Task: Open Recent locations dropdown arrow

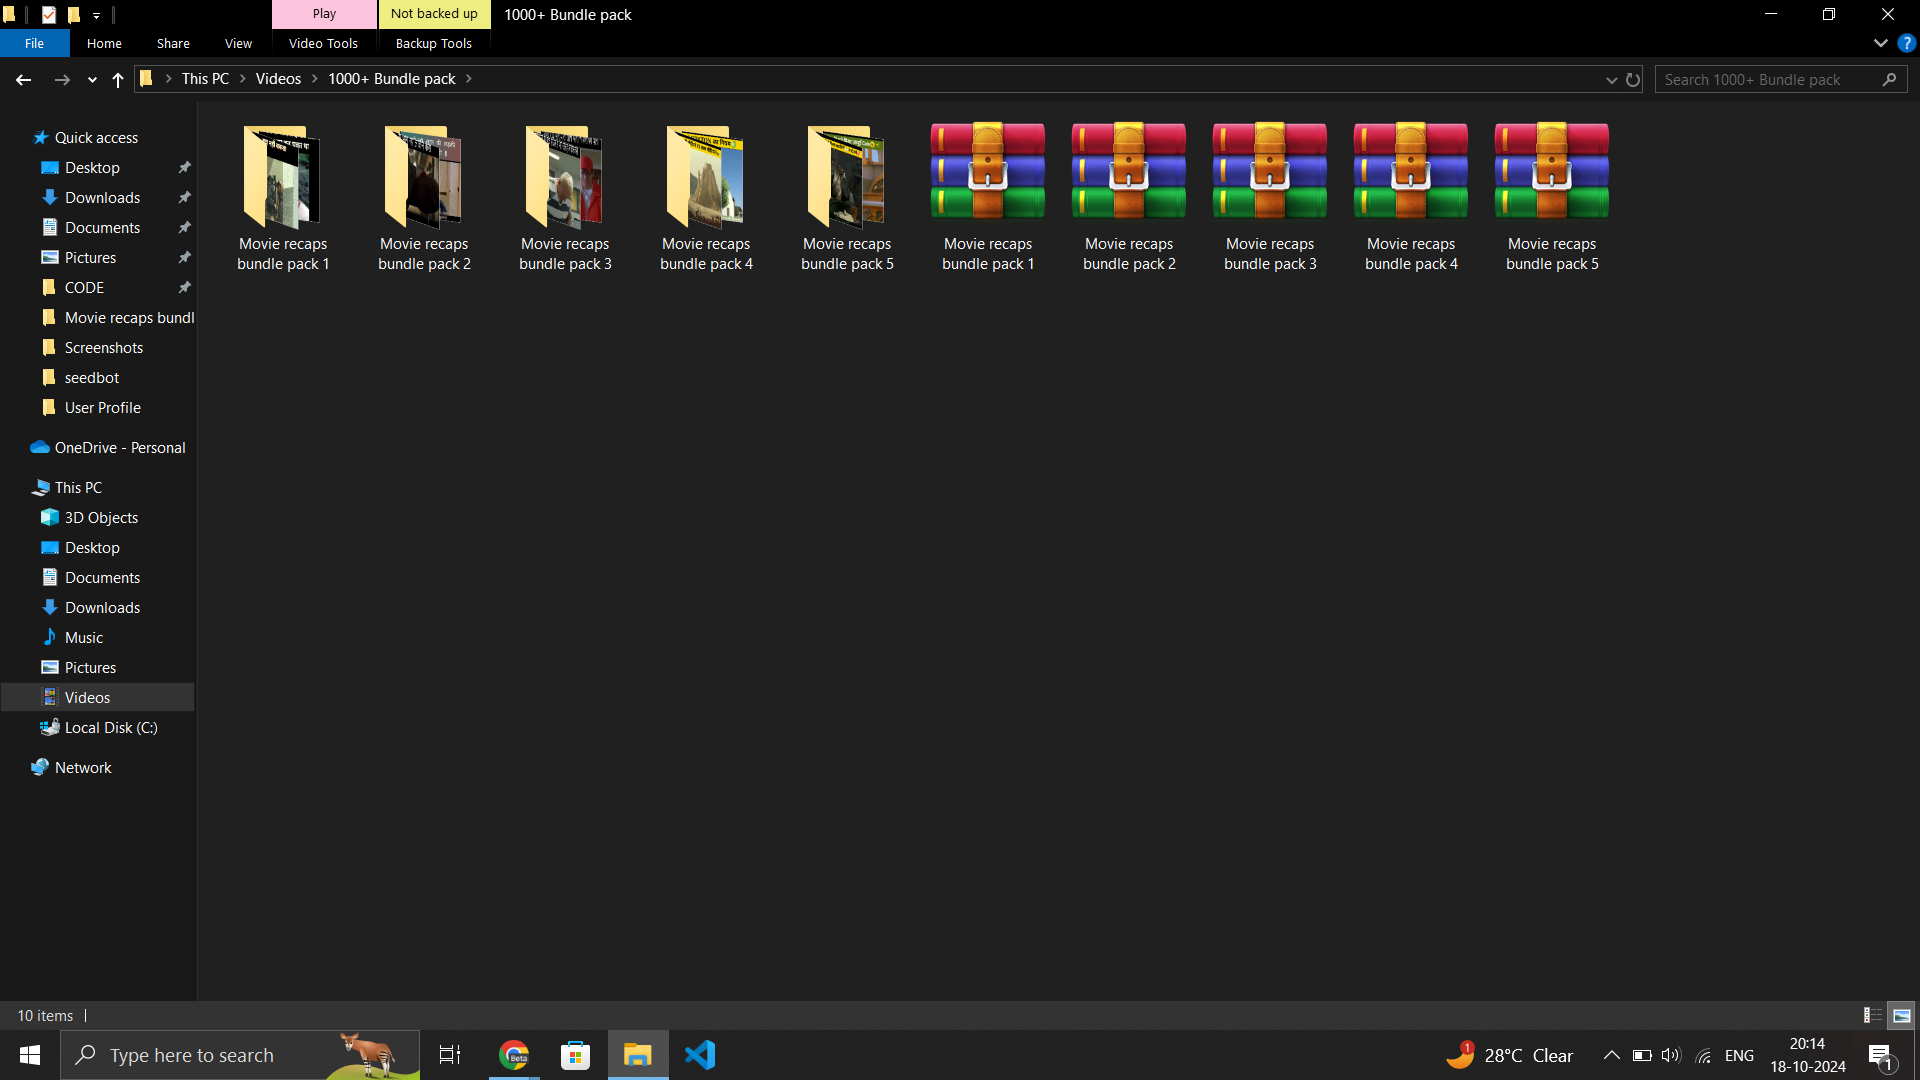Action: pyautogui.click(x=92, y=80)
